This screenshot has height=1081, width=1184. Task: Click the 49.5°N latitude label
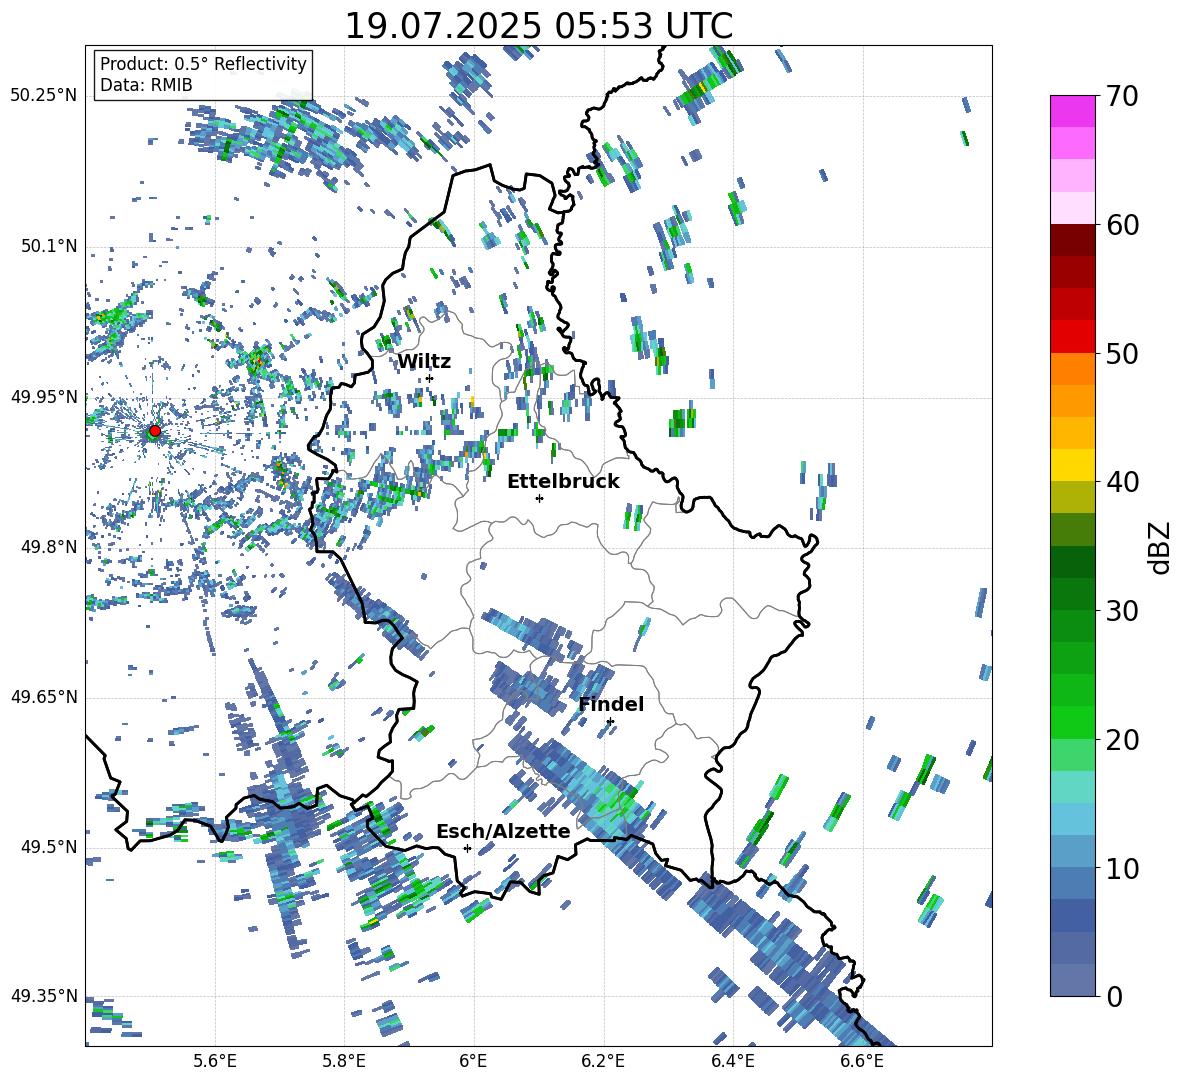49,847
